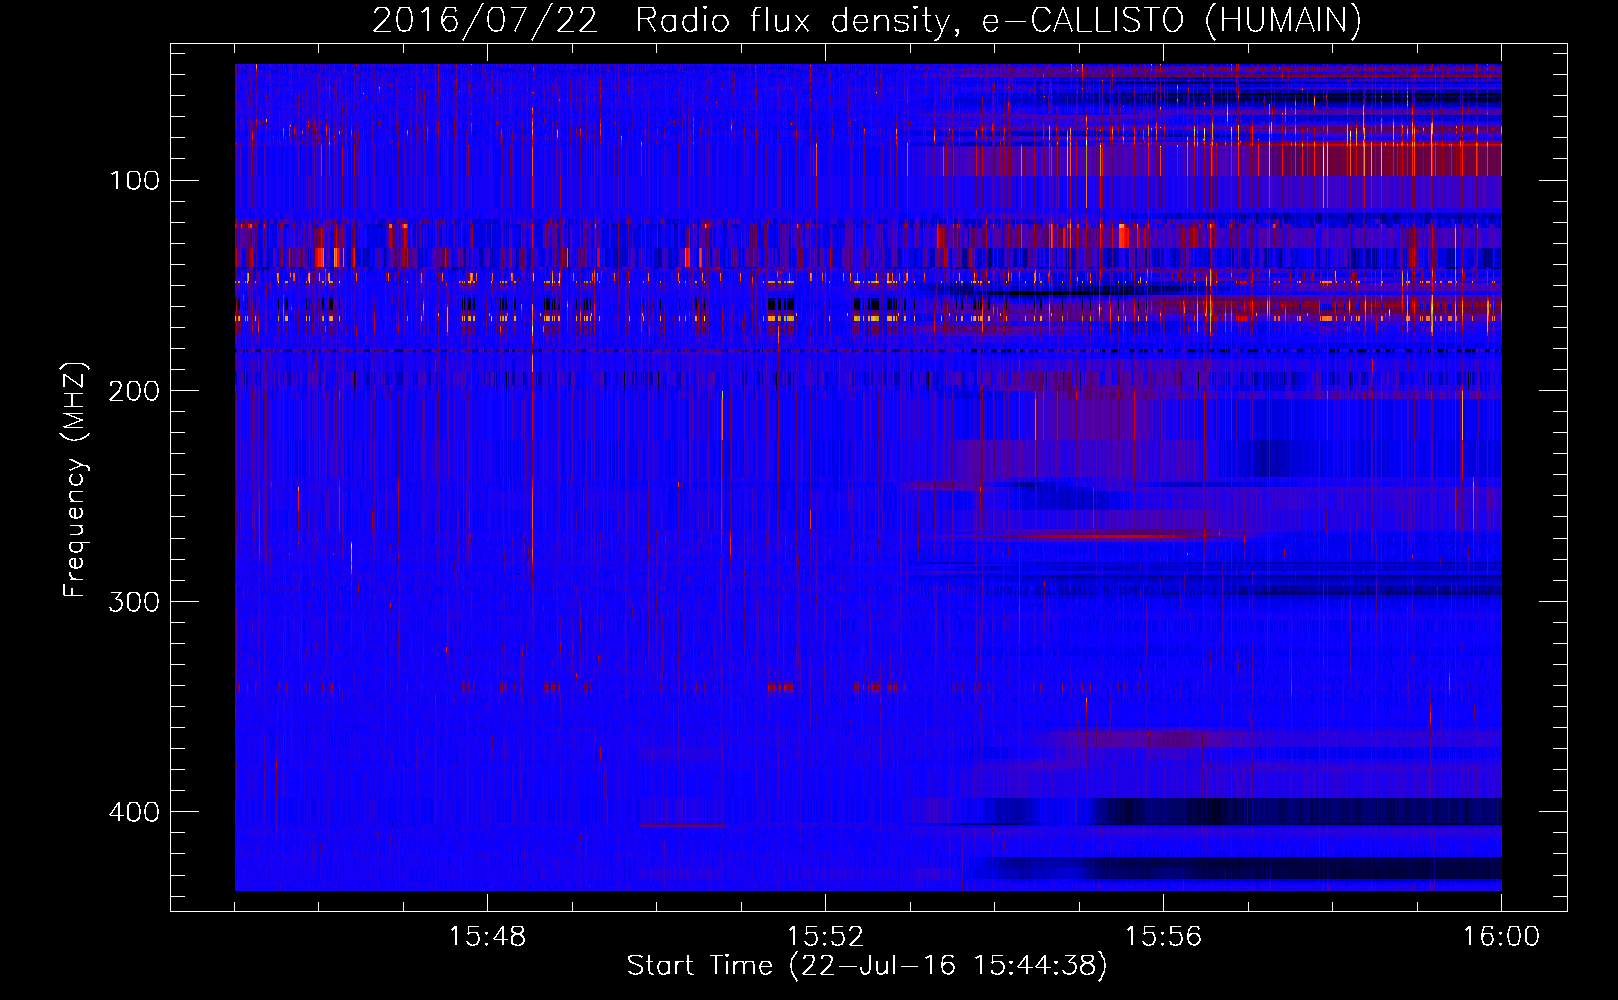Click the 100 frequency tick label

click(135, 181)
